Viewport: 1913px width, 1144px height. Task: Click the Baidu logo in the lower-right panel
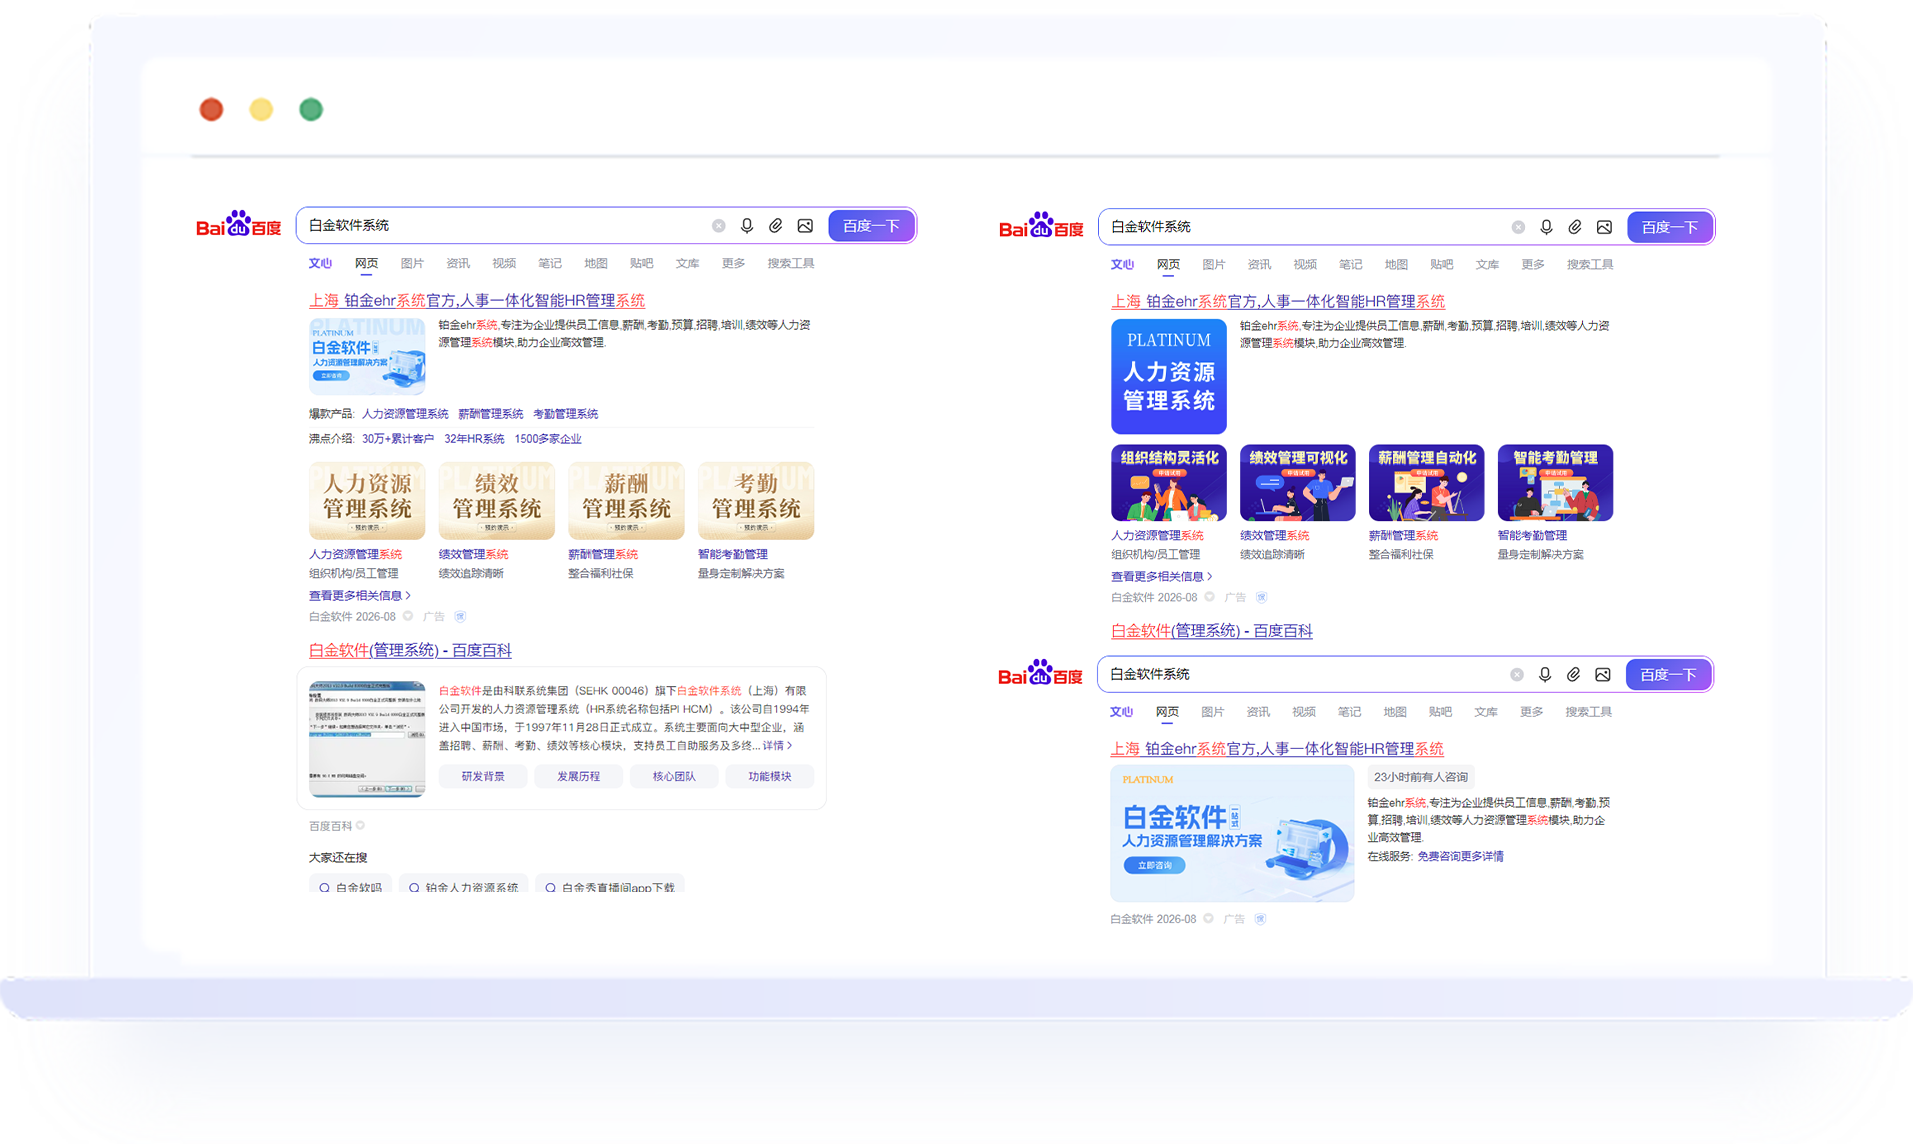[1040, 673]
